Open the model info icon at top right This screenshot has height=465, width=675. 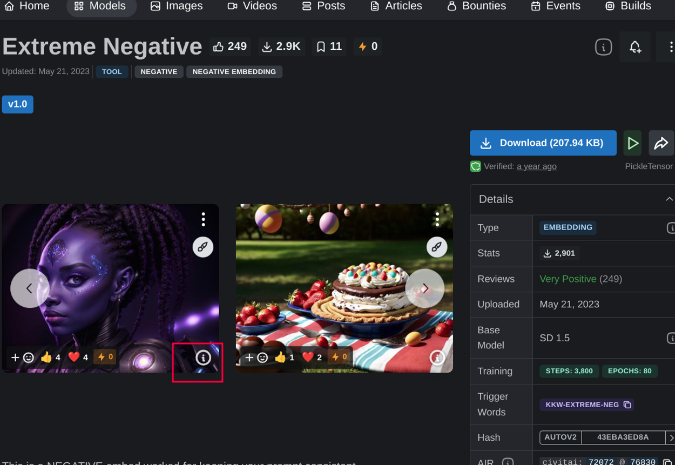click(x=603, y=47)
